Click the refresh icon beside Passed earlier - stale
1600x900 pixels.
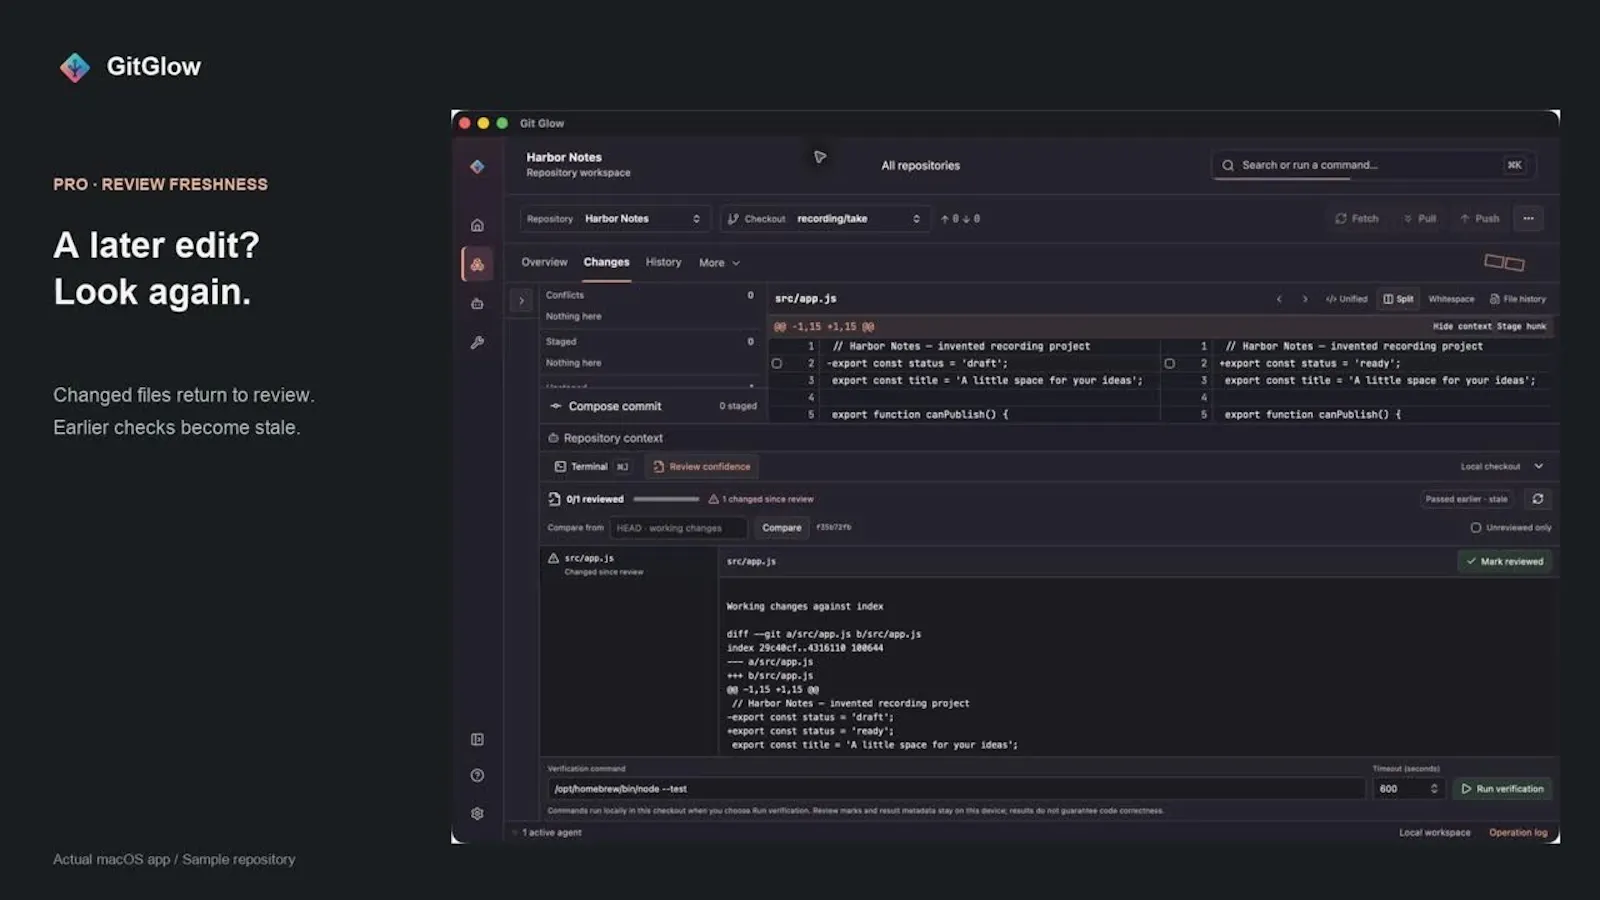point(1537,499)
